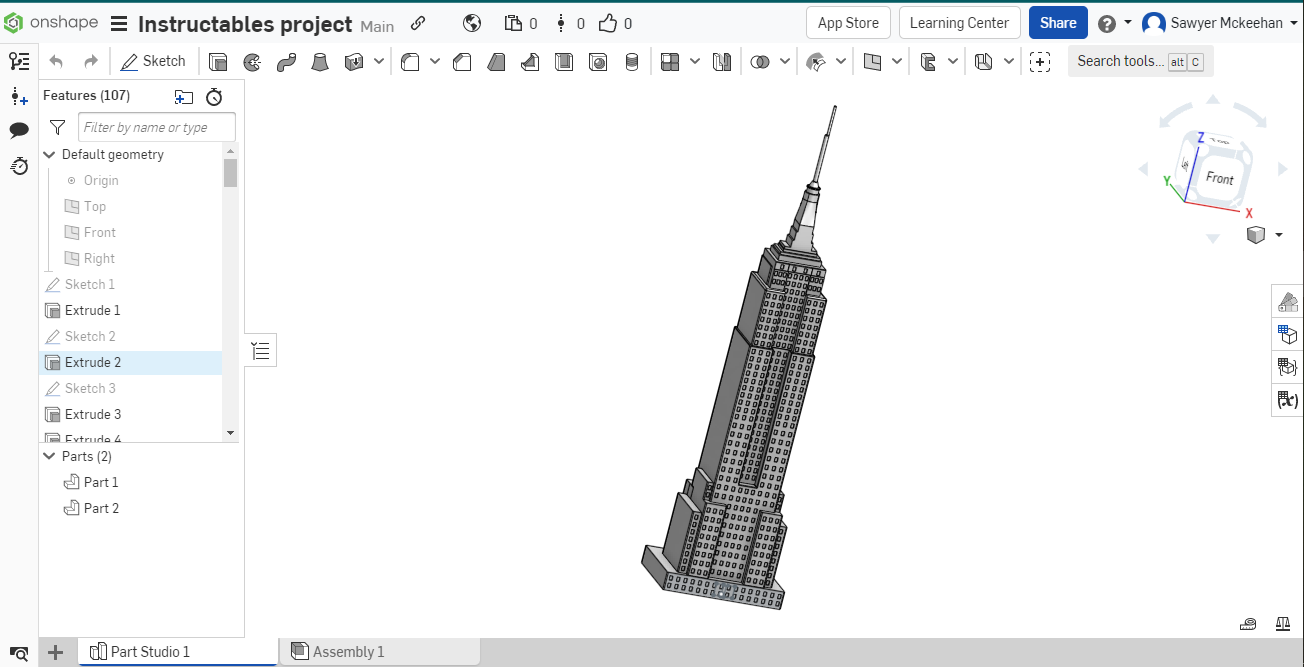Image resolution: width=1304 pixels, height=667 pixels.
Task: Toggle the feature list sidebar icon
Action: [19, 62]
